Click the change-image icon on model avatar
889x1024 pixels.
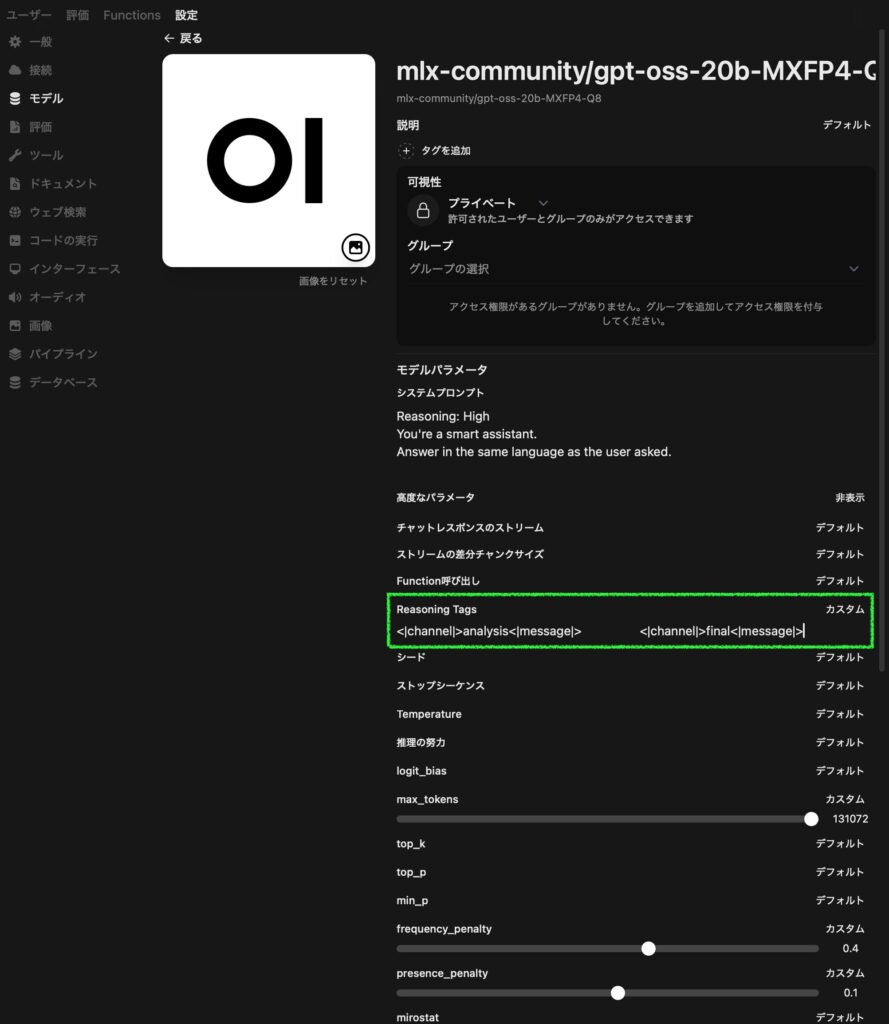[355, 248]
